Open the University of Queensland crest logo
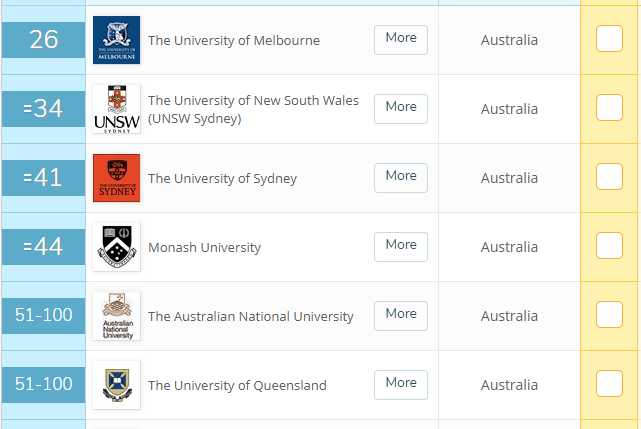The width and height of the screenshot is (641, 429). click(x=117, y=385)
